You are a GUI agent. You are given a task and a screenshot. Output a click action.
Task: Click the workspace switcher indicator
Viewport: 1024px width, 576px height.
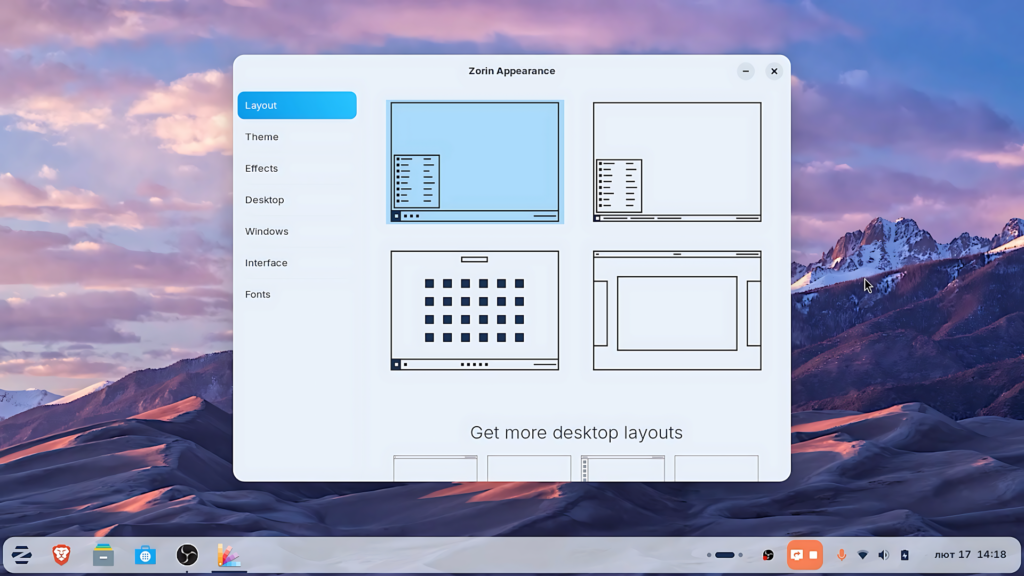(x=724, y=555)
